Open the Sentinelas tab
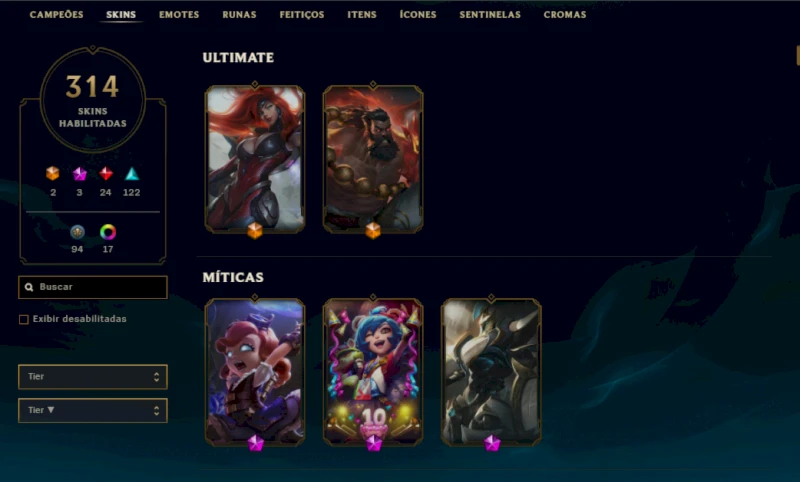 coord(490,15)
